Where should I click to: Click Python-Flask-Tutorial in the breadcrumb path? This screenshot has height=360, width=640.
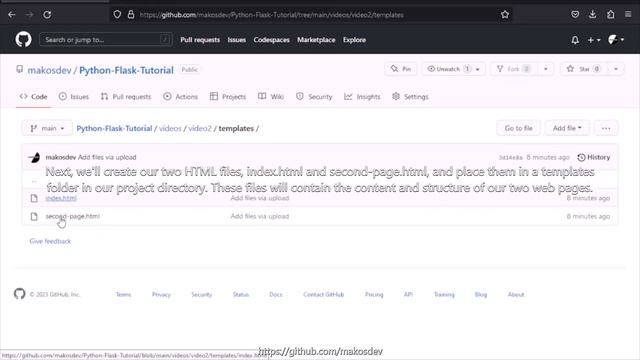coord(114,128)
